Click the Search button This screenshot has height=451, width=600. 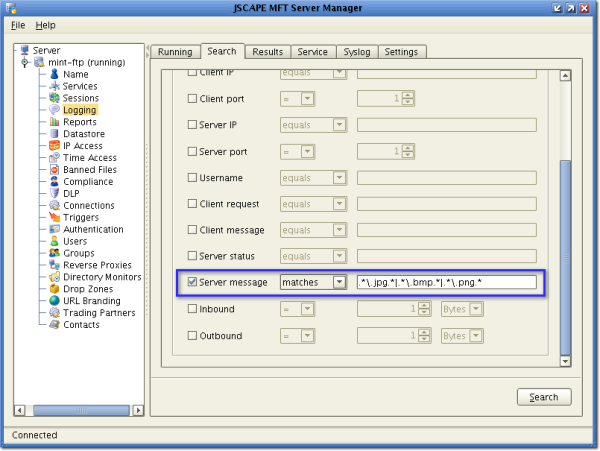pyautogui.click(x=544, y=397)
